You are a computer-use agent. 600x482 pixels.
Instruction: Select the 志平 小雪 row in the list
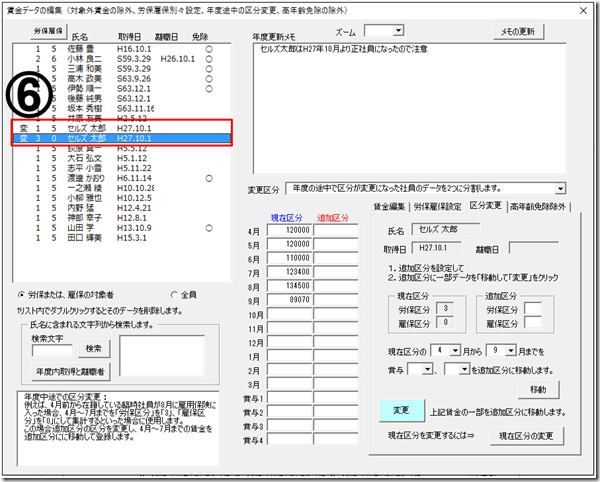pos(122,168)
